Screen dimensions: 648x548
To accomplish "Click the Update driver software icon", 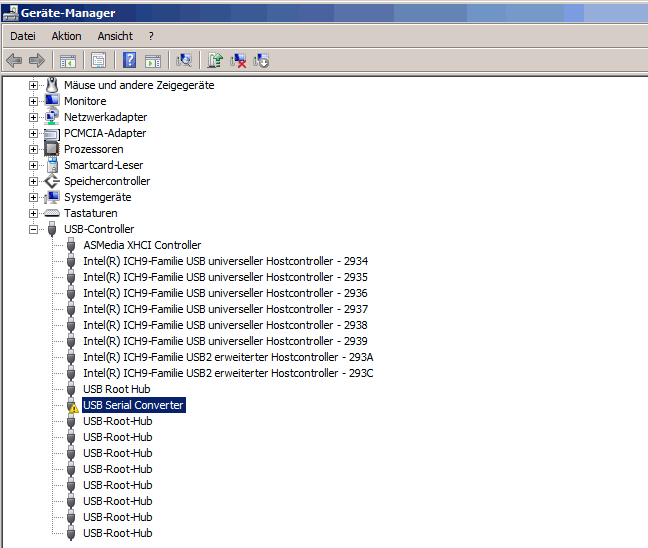I will pos(215,60).
